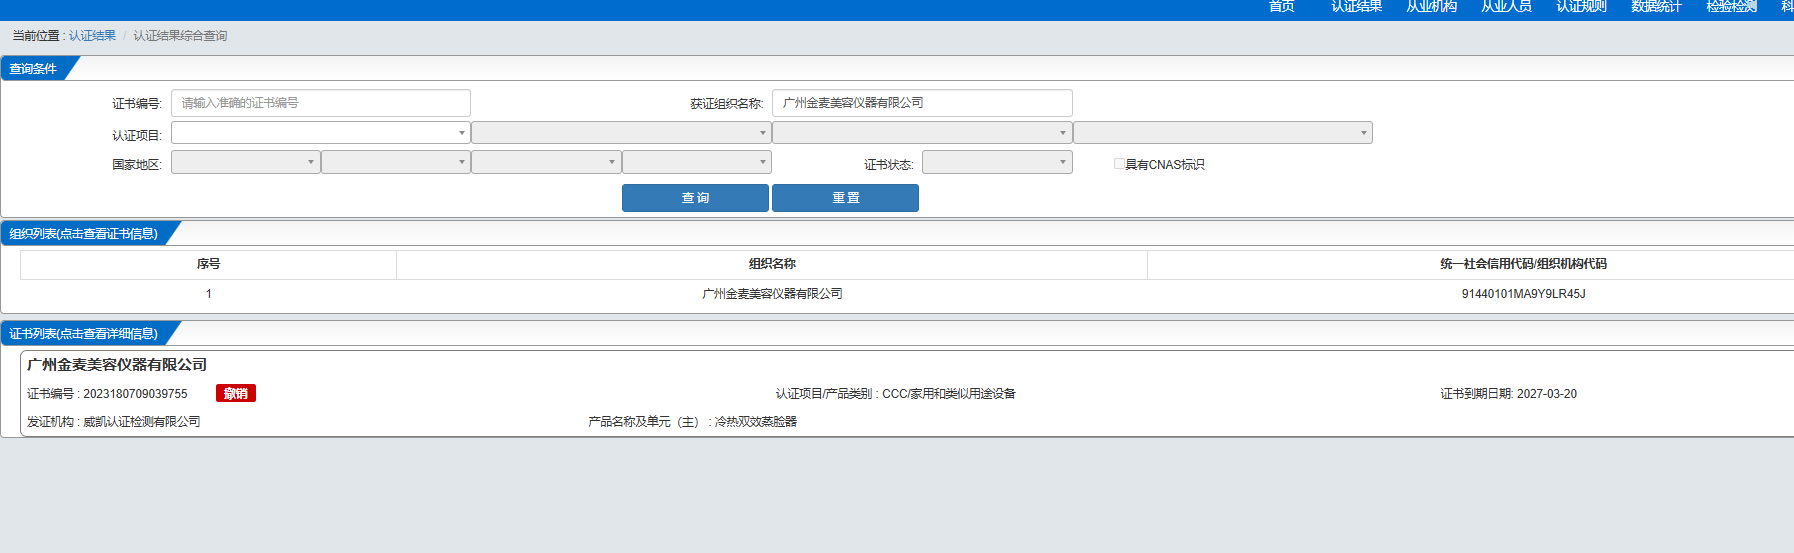
Task: Click 证书到期日期 2027-03-20 text
Action: (x=1508, y=394)
